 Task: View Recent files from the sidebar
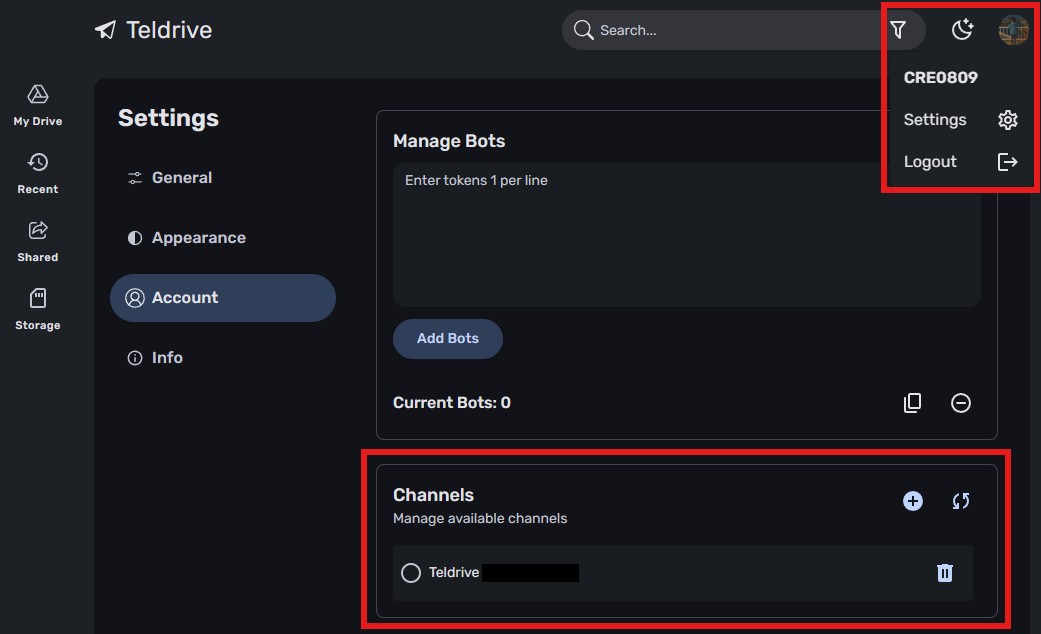click(37, 171)
